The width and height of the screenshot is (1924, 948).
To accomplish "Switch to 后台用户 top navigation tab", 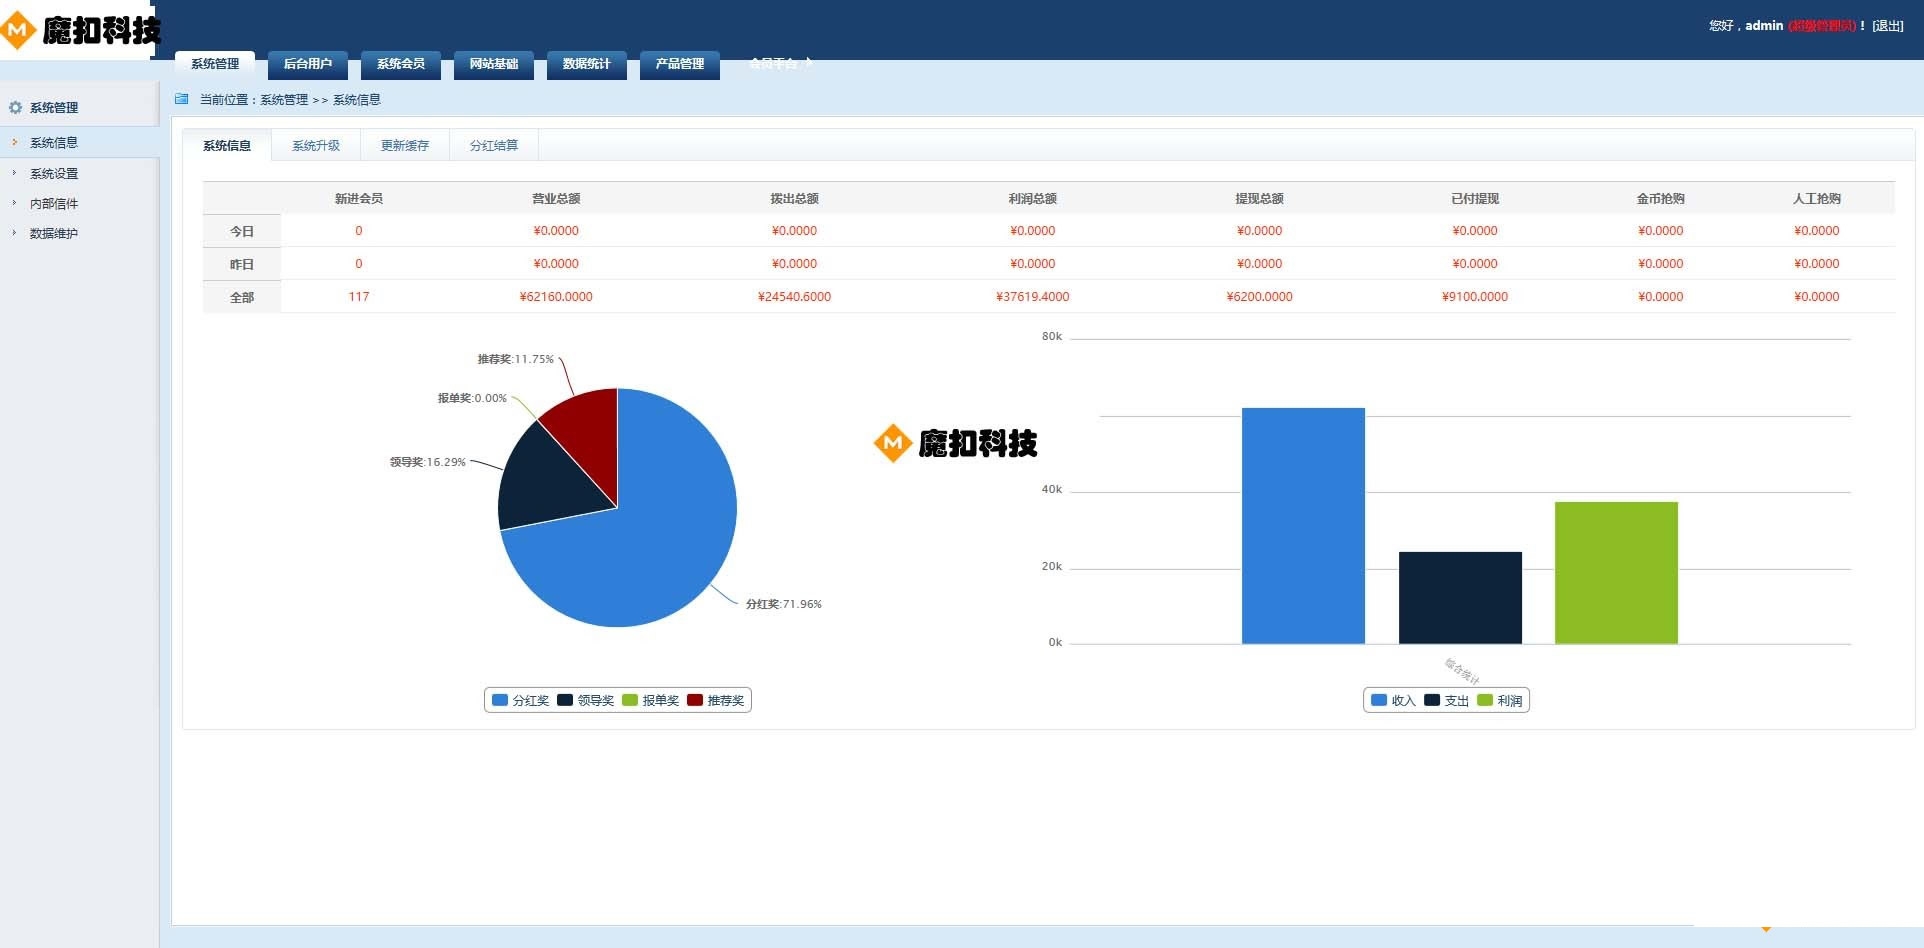I will coord(307,64).
